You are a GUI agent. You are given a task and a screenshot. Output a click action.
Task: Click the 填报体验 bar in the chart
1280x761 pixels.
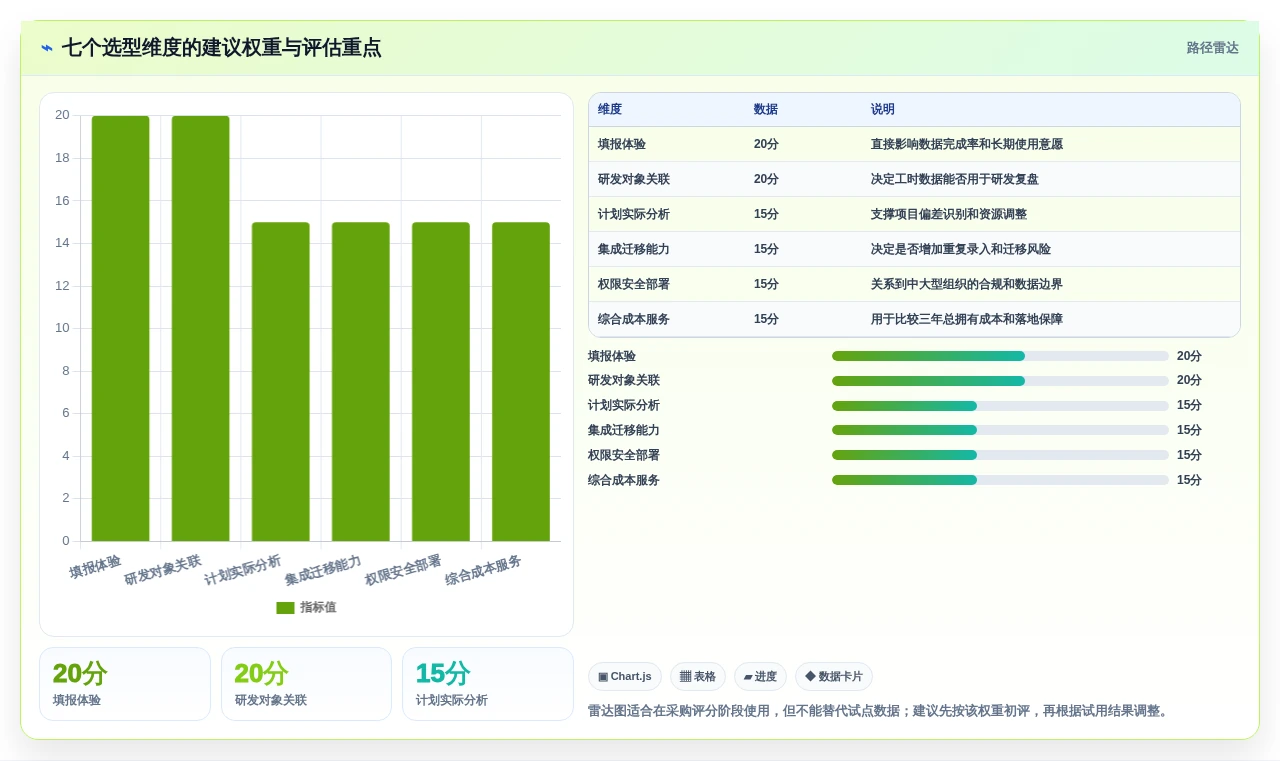120,329
